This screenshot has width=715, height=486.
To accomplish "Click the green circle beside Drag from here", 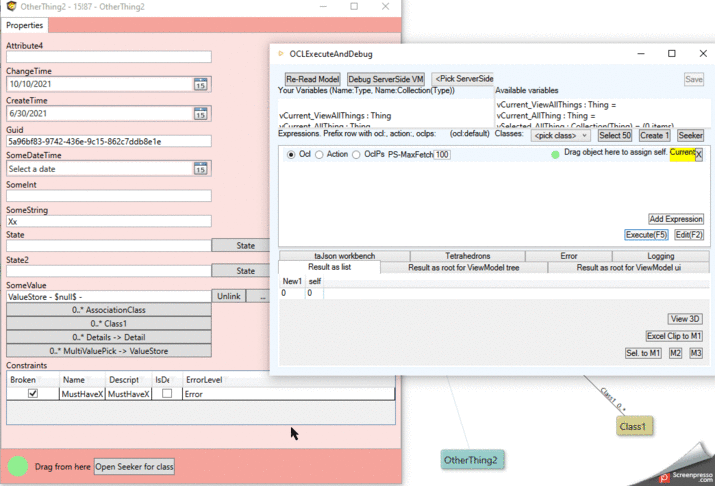I will (18, 467).
